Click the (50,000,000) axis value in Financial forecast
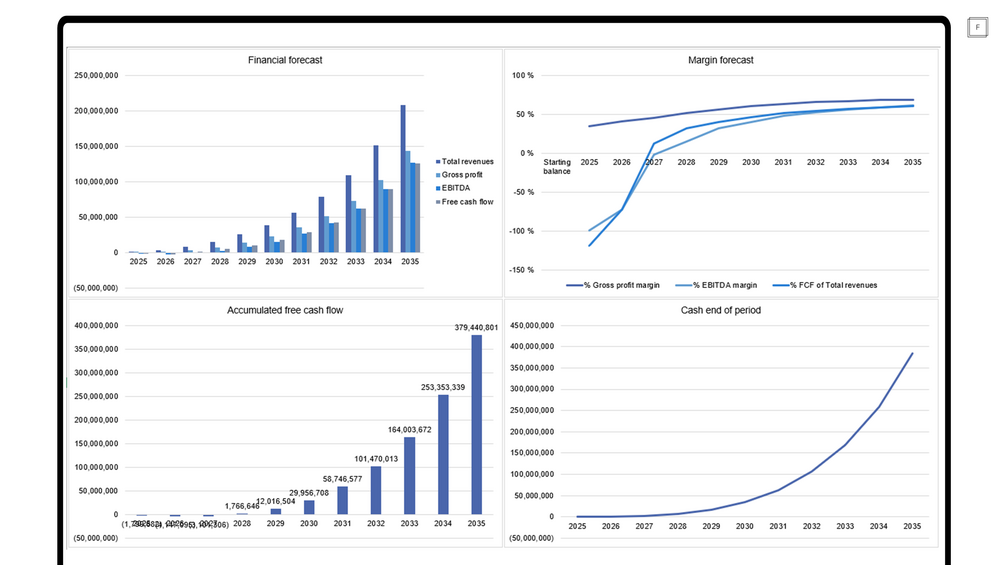1005x565 pixels. click(96, 288)
